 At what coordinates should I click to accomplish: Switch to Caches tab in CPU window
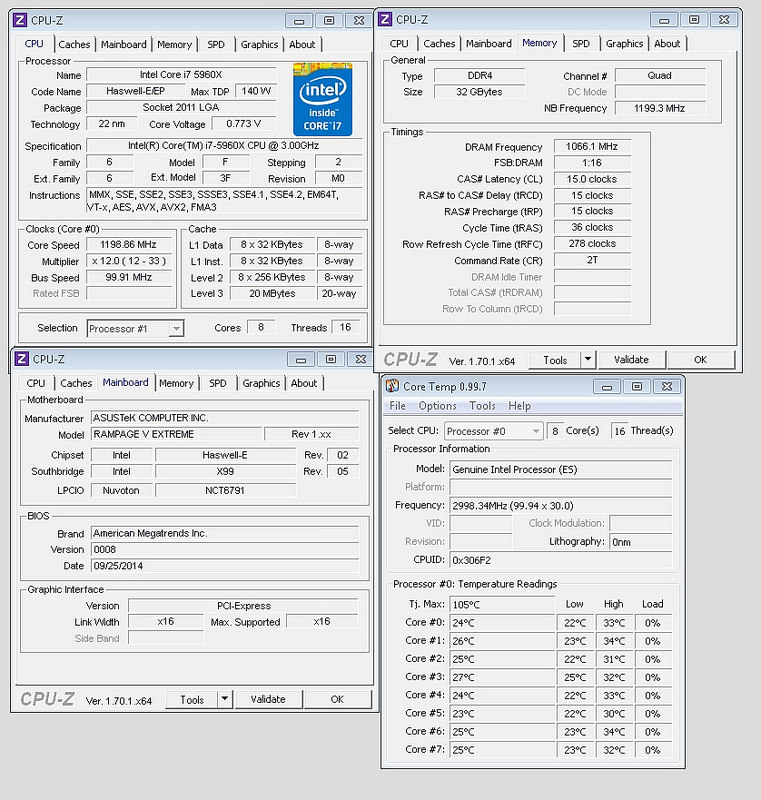(74, 44)
